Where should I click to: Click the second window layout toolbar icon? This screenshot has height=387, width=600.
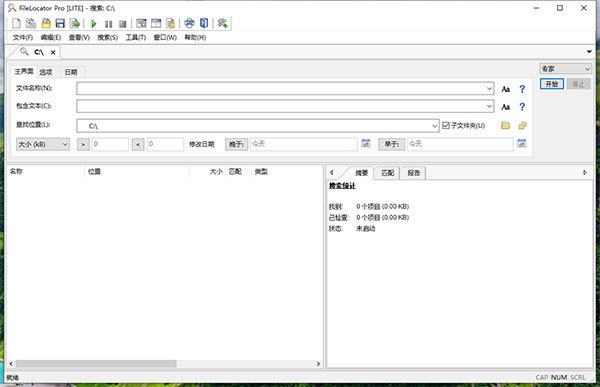point(156,23)
